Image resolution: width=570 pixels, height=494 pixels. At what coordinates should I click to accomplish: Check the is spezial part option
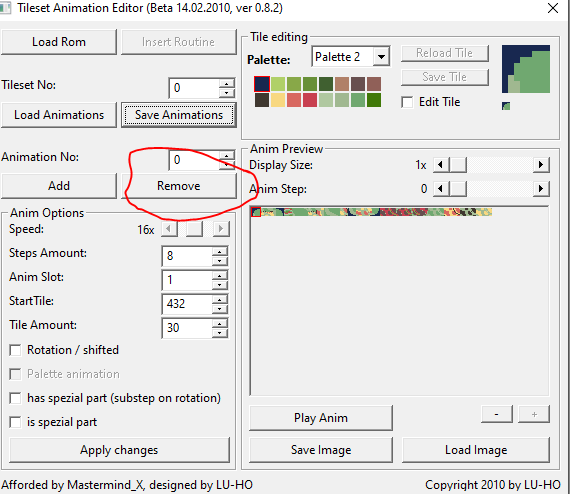point(15,422)
